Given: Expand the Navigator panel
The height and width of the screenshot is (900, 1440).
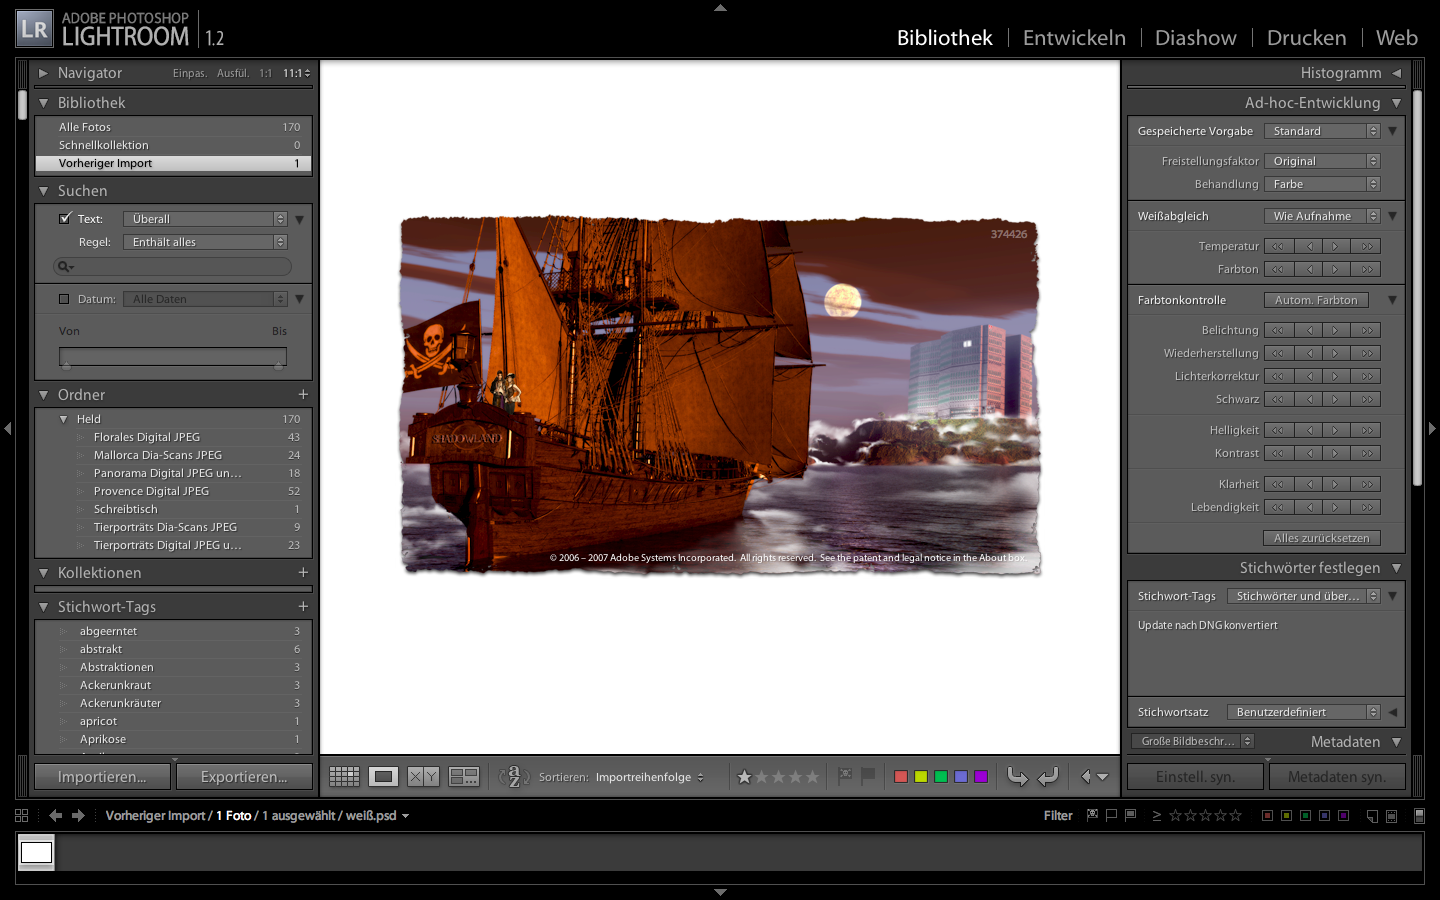Looking at the screenshot, I should tap(43, 73).
